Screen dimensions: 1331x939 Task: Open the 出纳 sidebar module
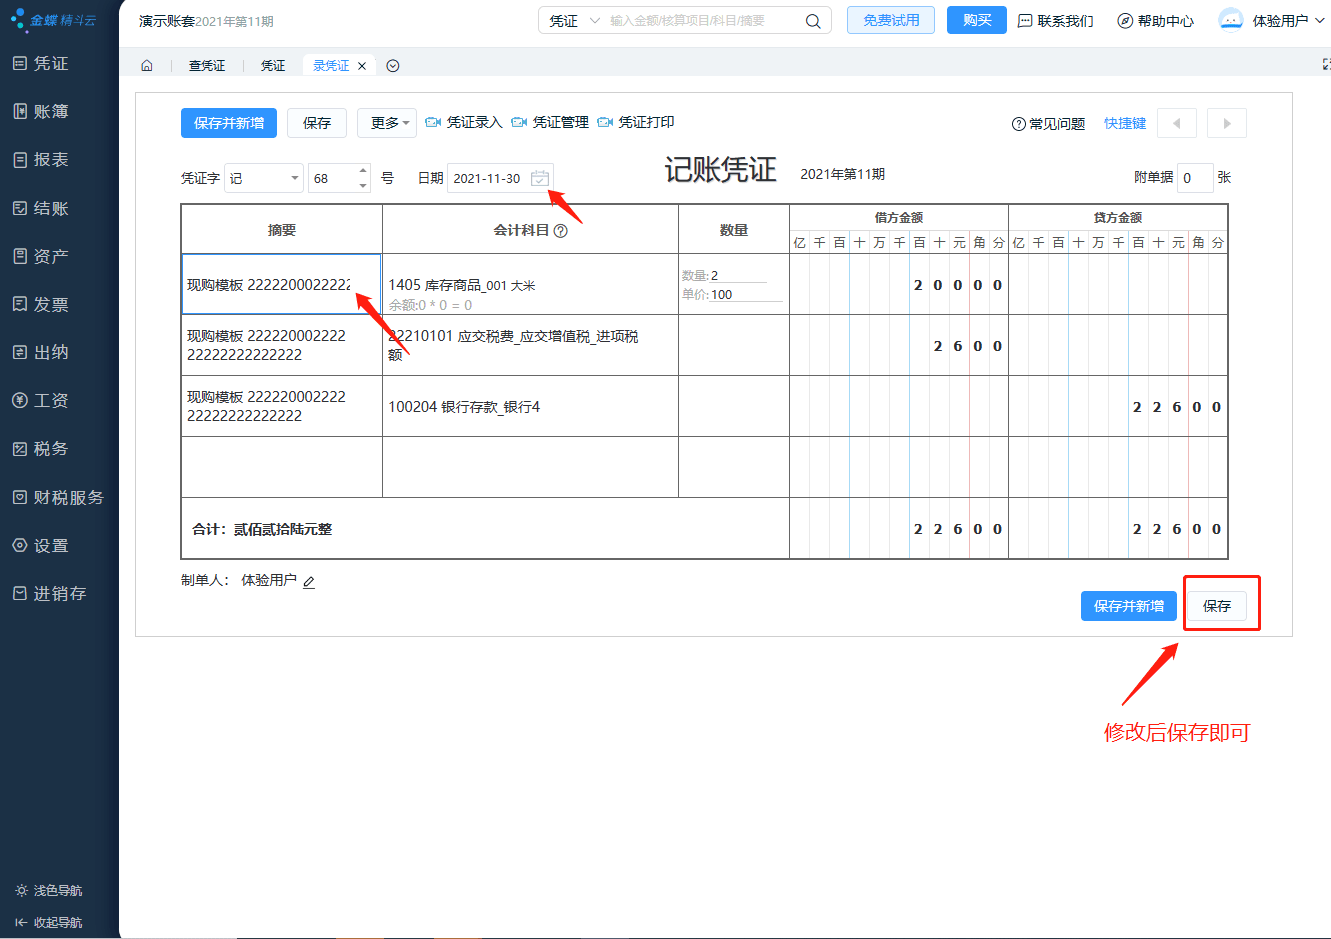pyautogui.click(x=41, y=352)
